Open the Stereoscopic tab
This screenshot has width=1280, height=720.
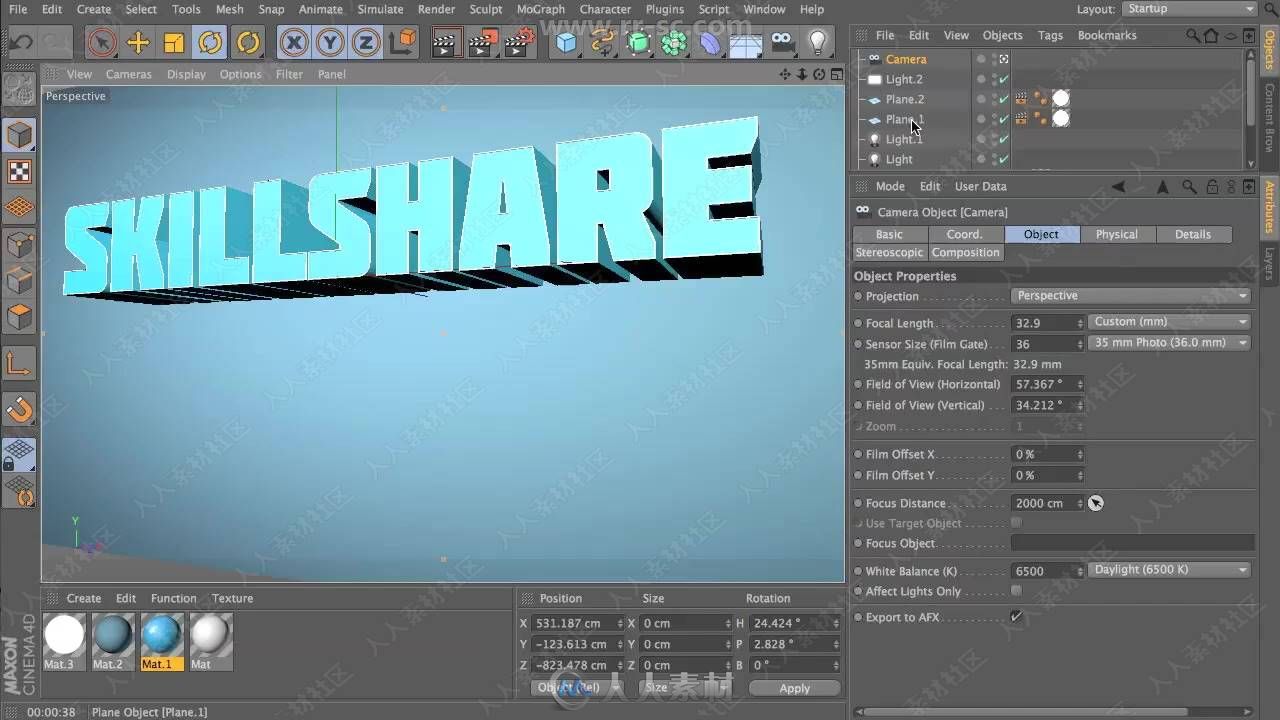[x=890, y=253]
